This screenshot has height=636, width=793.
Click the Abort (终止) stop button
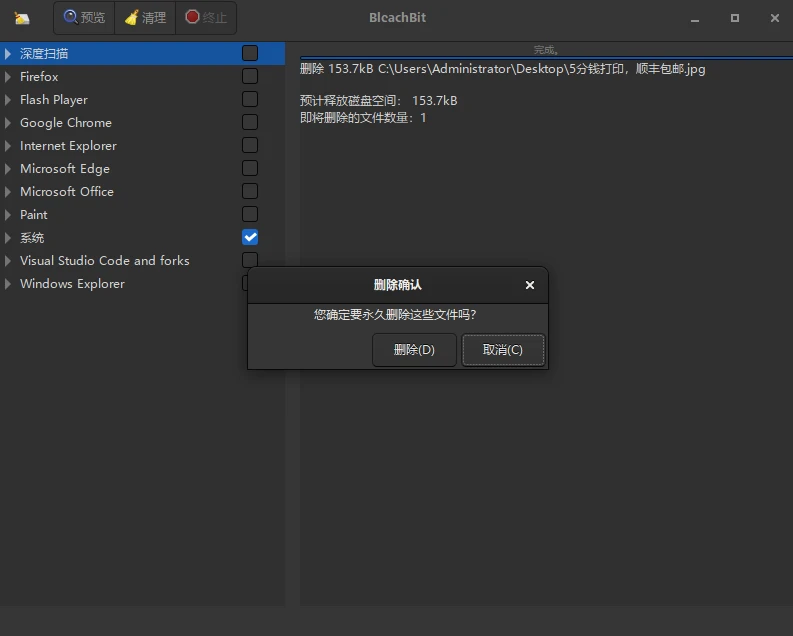click(206, 18)
